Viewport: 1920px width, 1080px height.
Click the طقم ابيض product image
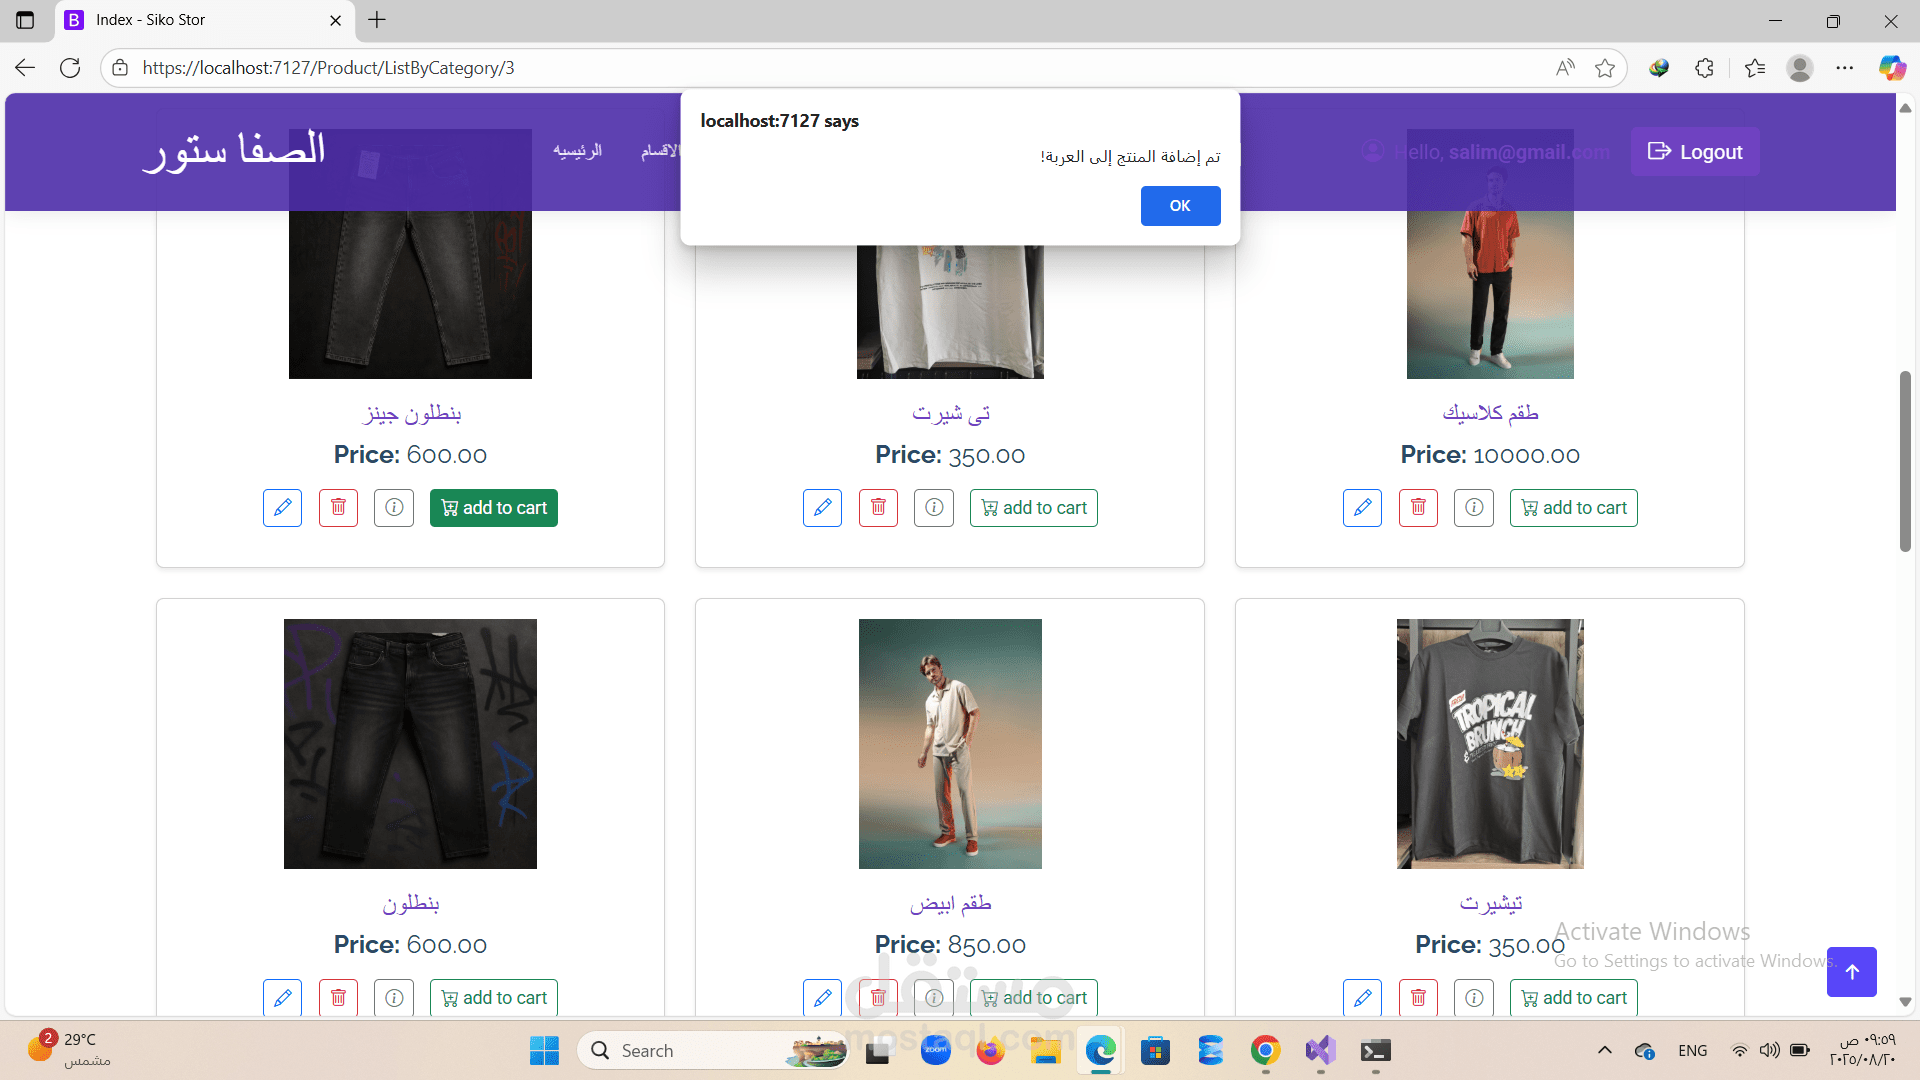pyautogui.click(x=949, y=743)
